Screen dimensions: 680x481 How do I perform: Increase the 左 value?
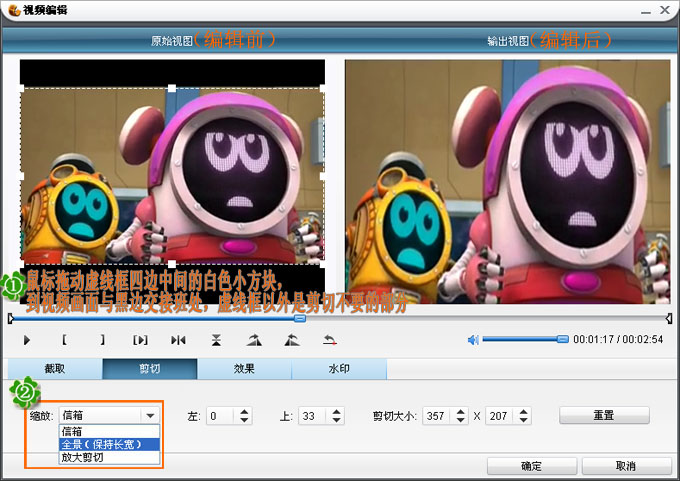(x=244, y=412)
